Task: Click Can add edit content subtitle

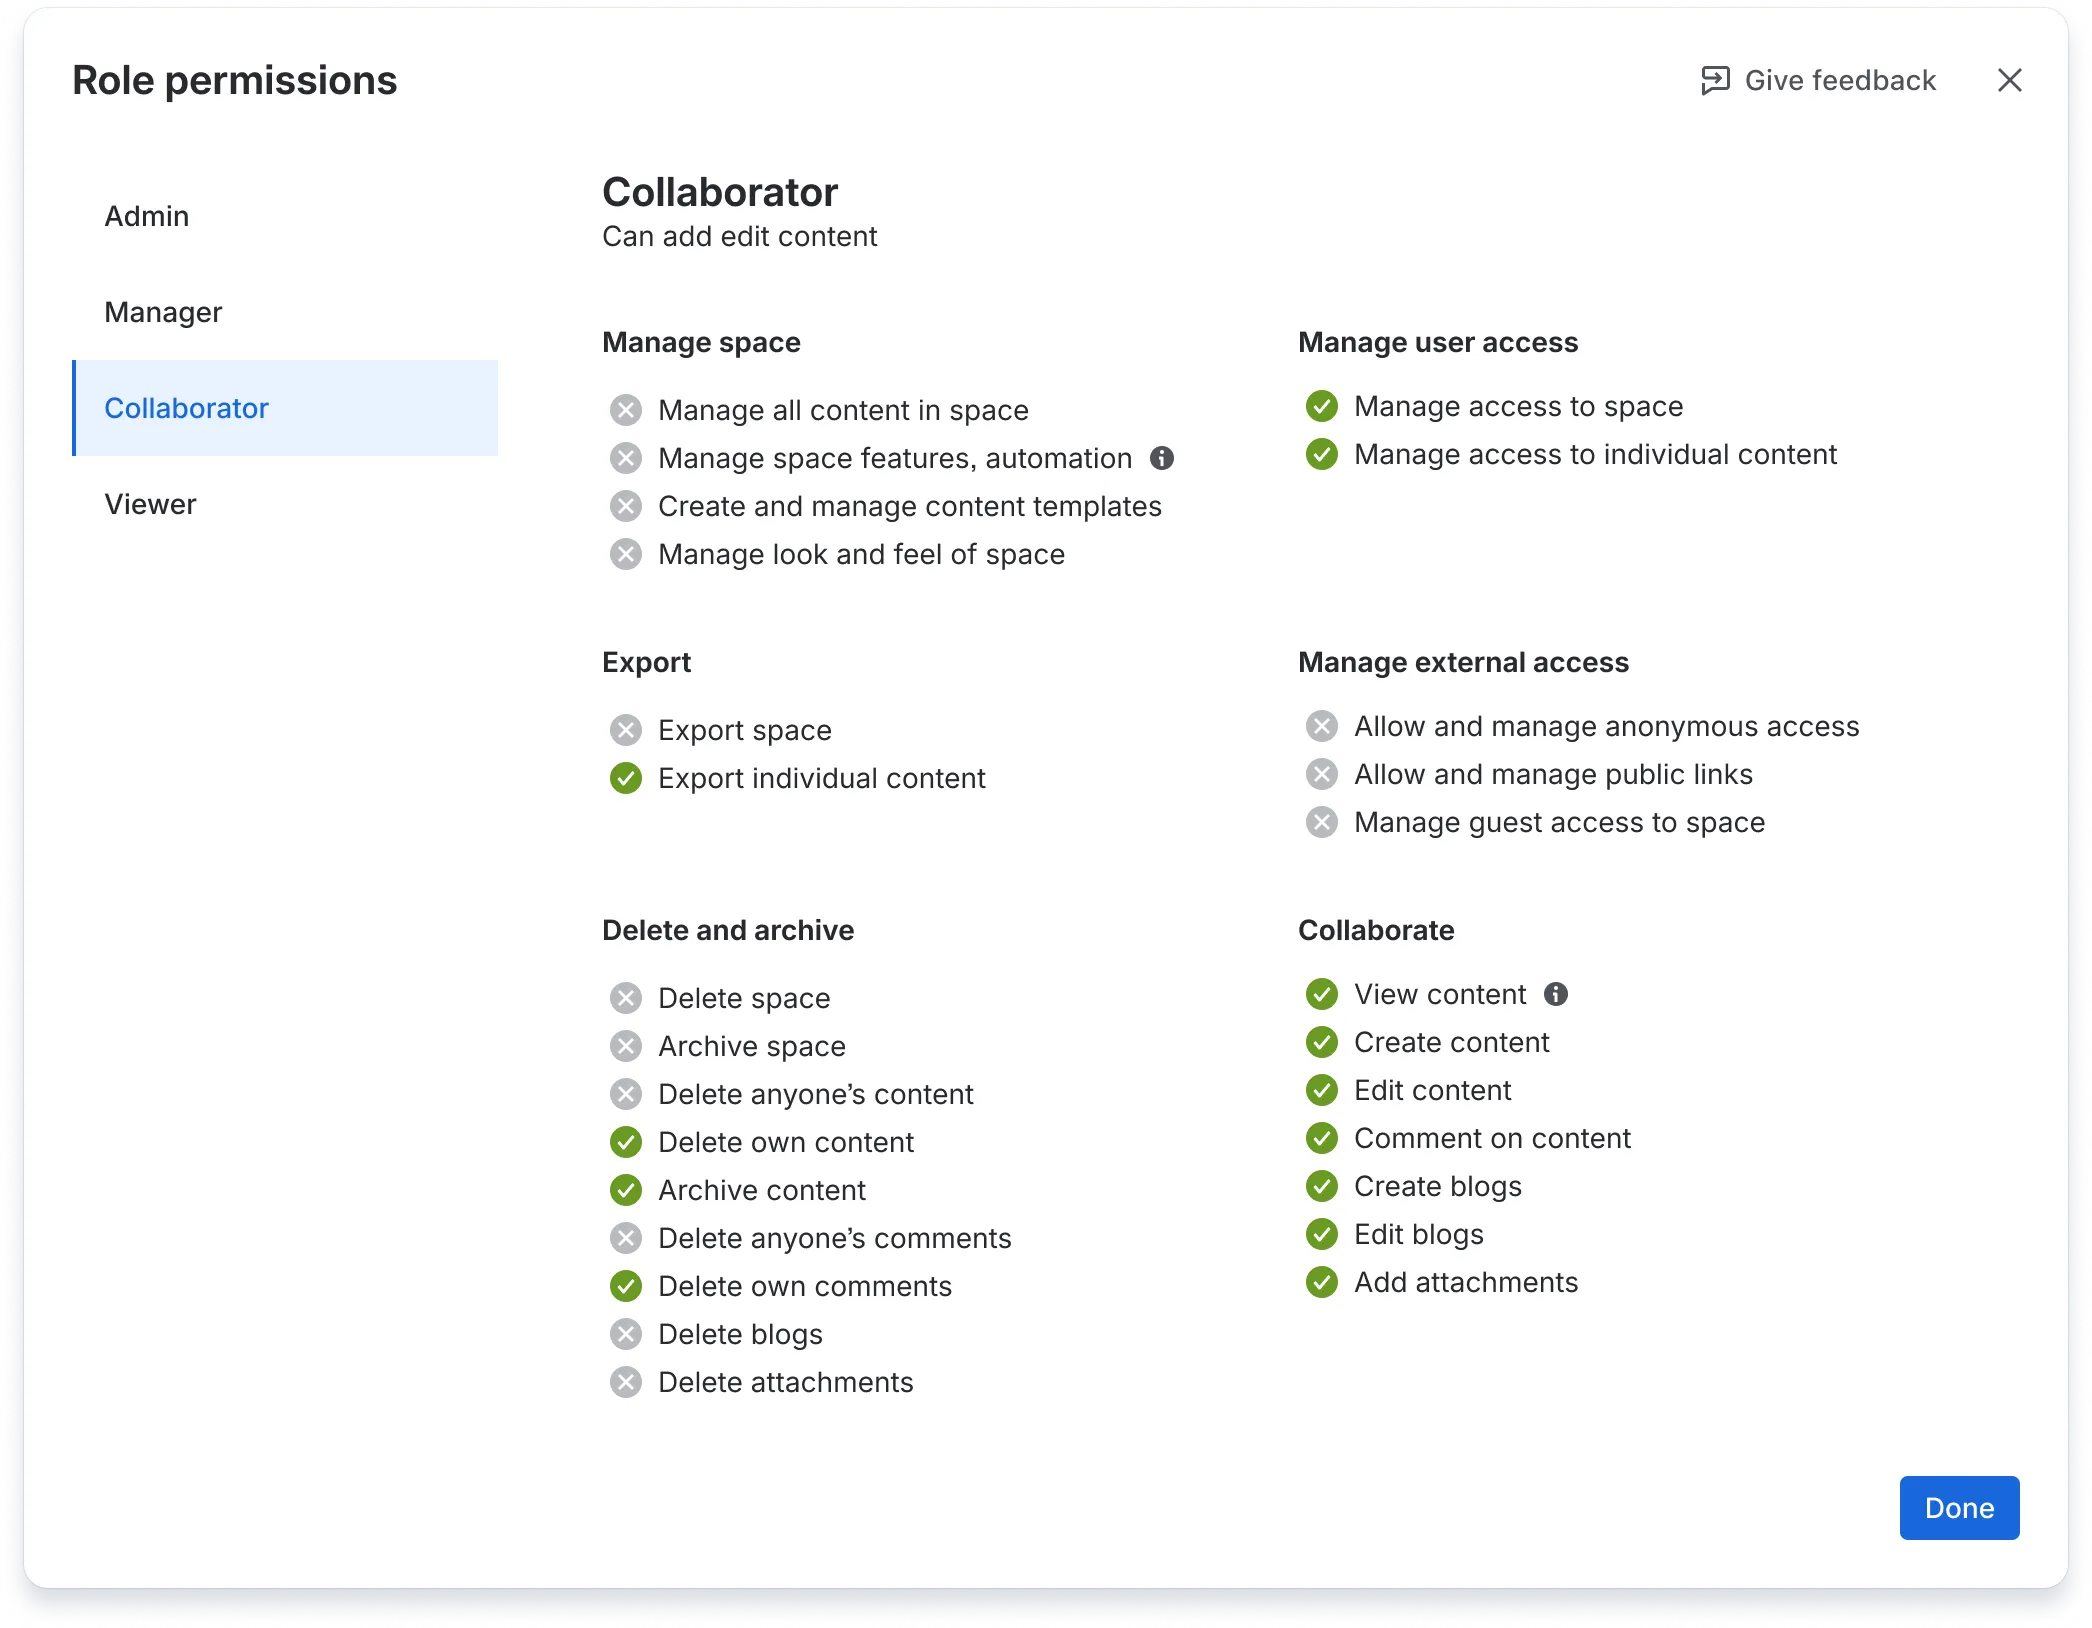Action: click(x=739, y=236)
